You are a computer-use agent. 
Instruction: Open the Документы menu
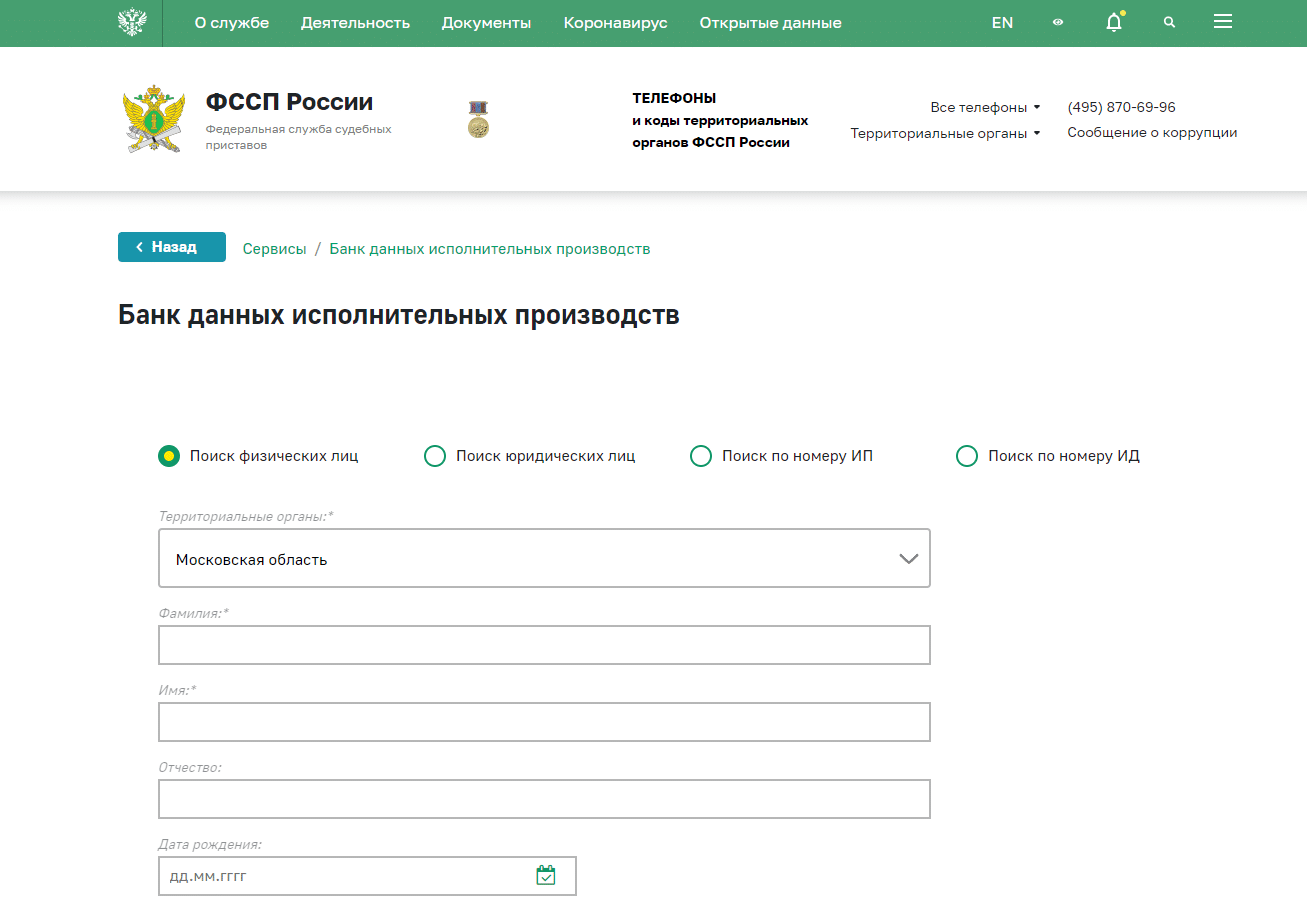coord(486,21)
